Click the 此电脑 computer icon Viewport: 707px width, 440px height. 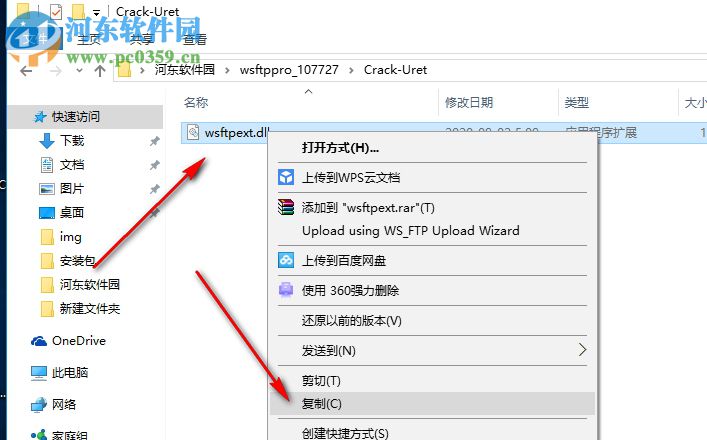39,373
